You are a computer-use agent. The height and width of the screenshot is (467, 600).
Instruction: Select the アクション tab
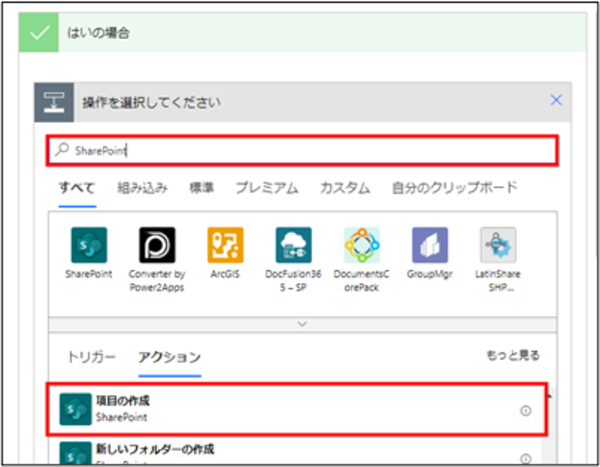pyautogui.click(x=170, y=357)
